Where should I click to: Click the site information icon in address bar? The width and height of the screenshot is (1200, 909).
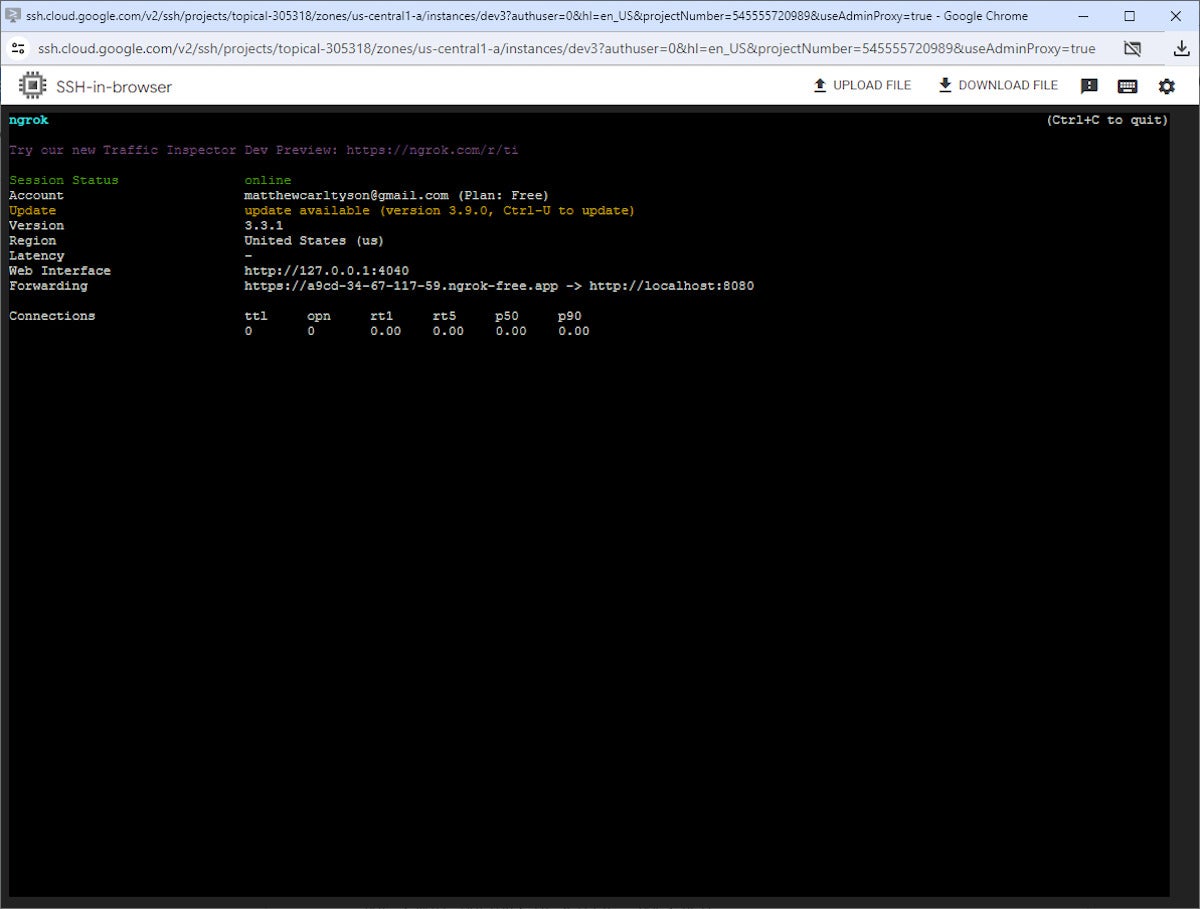click(18, 48)
